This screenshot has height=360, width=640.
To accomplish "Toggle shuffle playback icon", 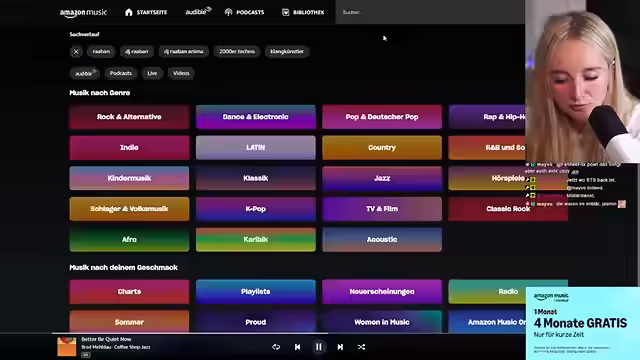I will 361,347.
